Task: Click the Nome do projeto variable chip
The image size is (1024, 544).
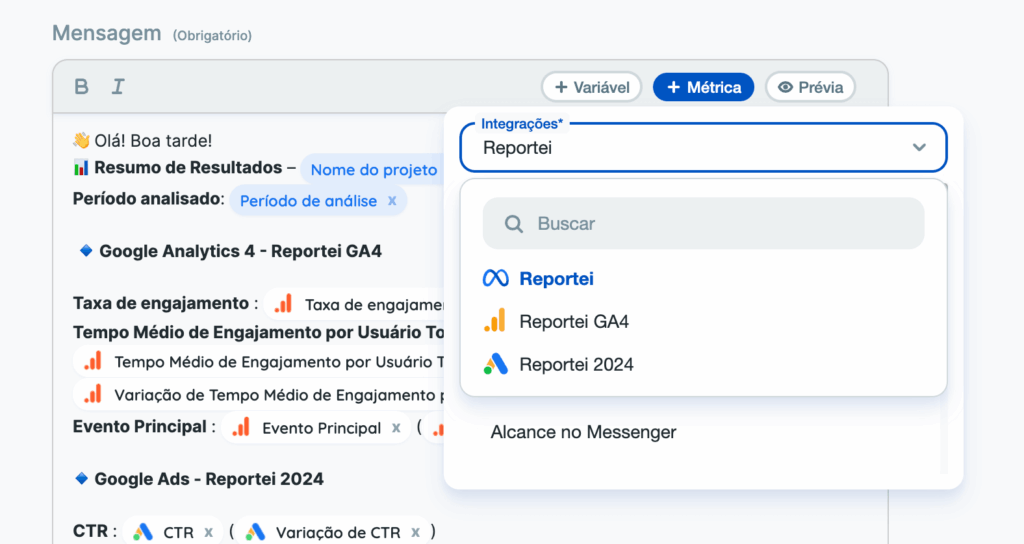Action: (x=374, y=170)
